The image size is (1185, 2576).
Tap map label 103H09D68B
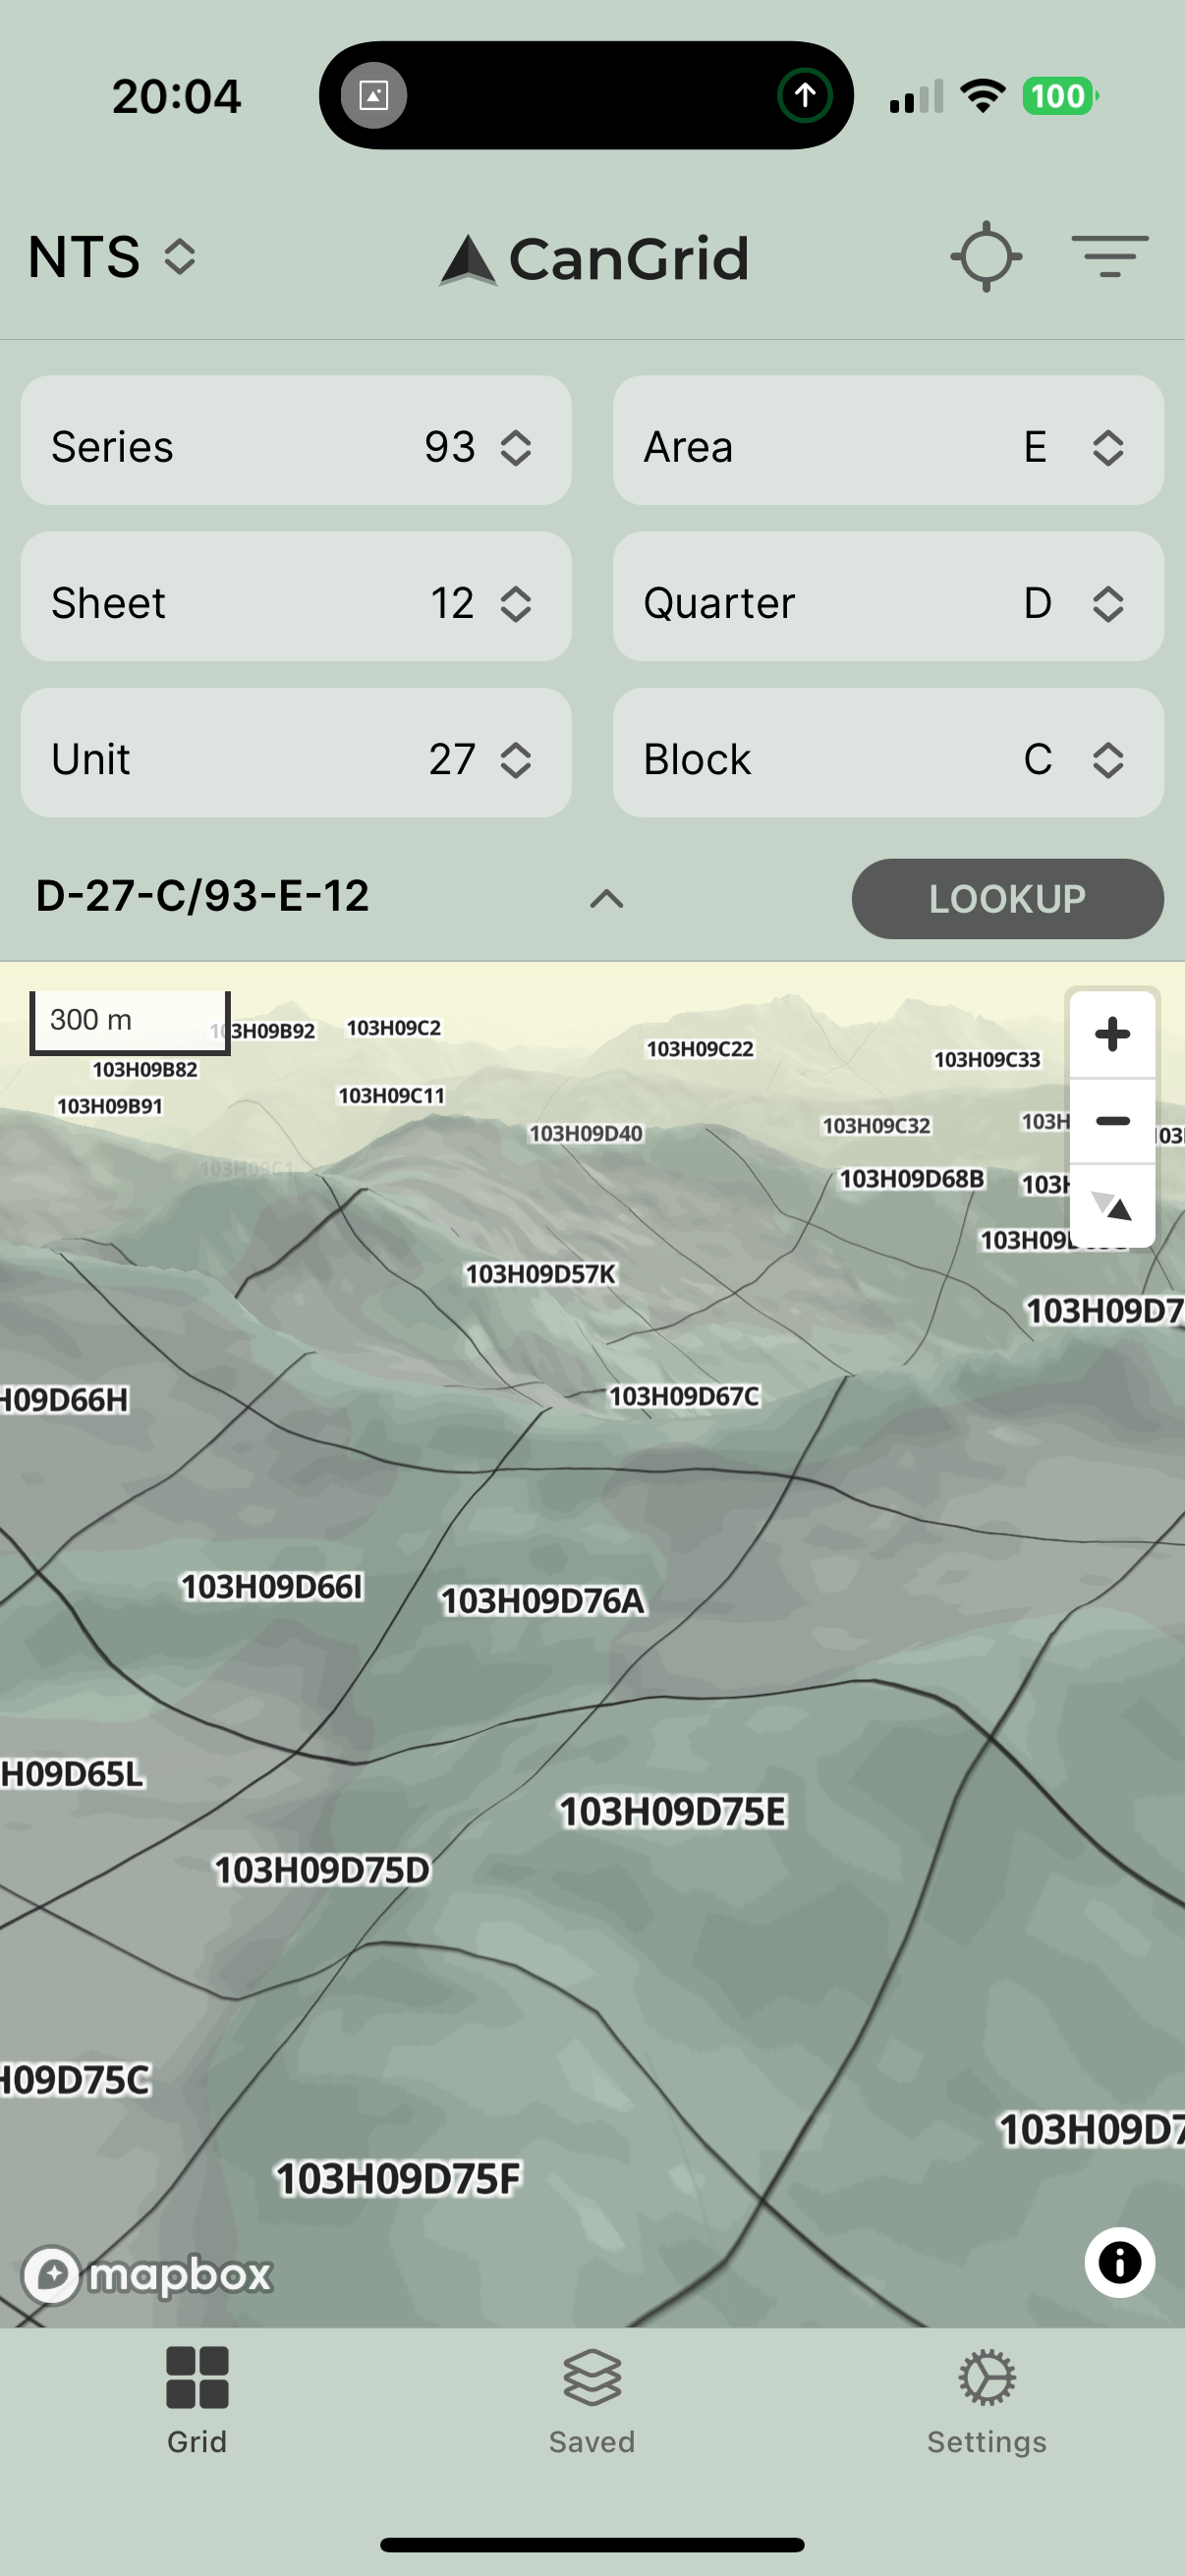click(x=911, y=1179)
